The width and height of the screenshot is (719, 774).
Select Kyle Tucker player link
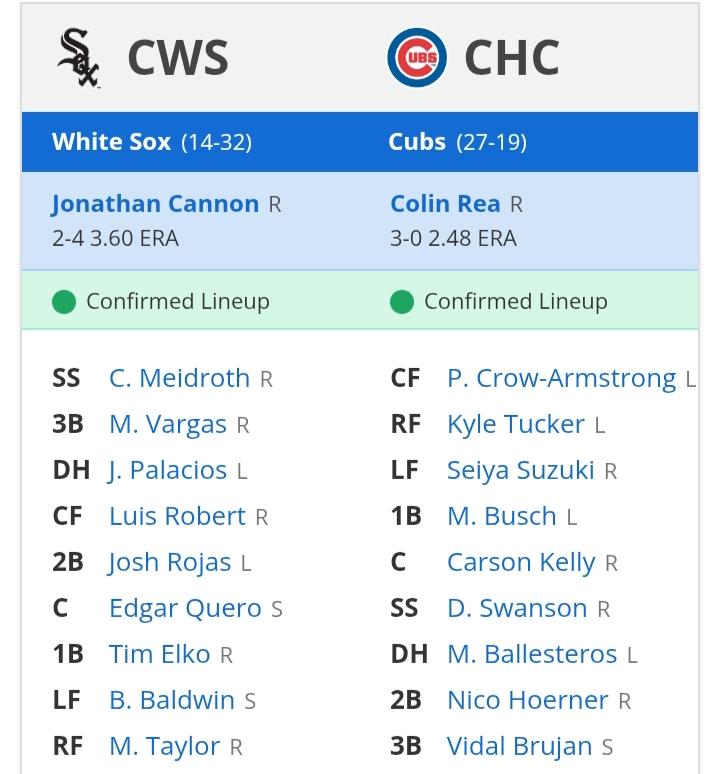516,425
